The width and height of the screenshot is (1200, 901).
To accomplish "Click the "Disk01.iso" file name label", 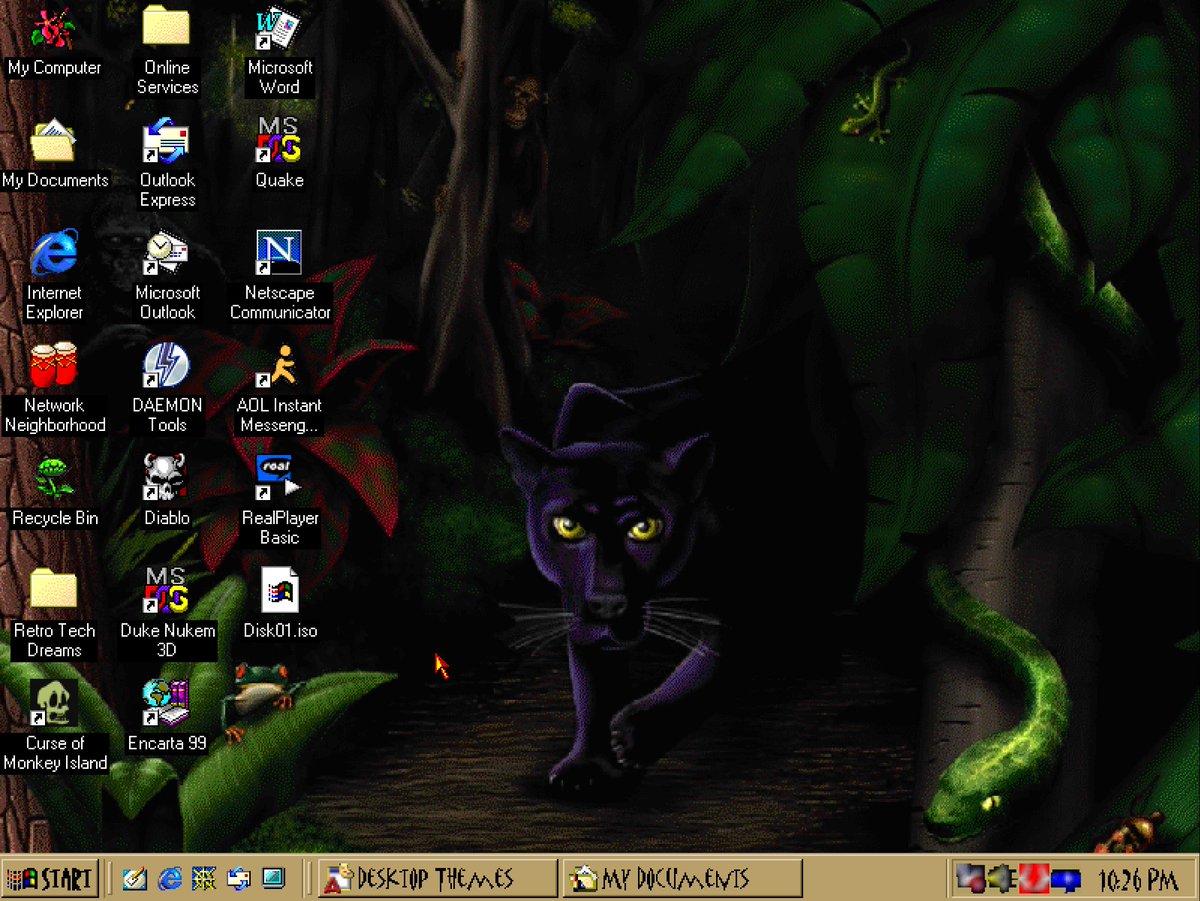I will point(280,631).
